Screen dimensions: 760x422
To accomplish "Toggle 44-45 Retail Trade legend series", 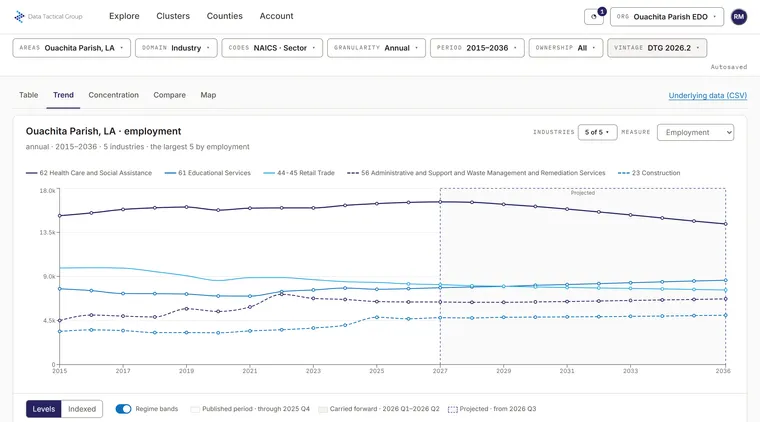I will tap(299, 173).
